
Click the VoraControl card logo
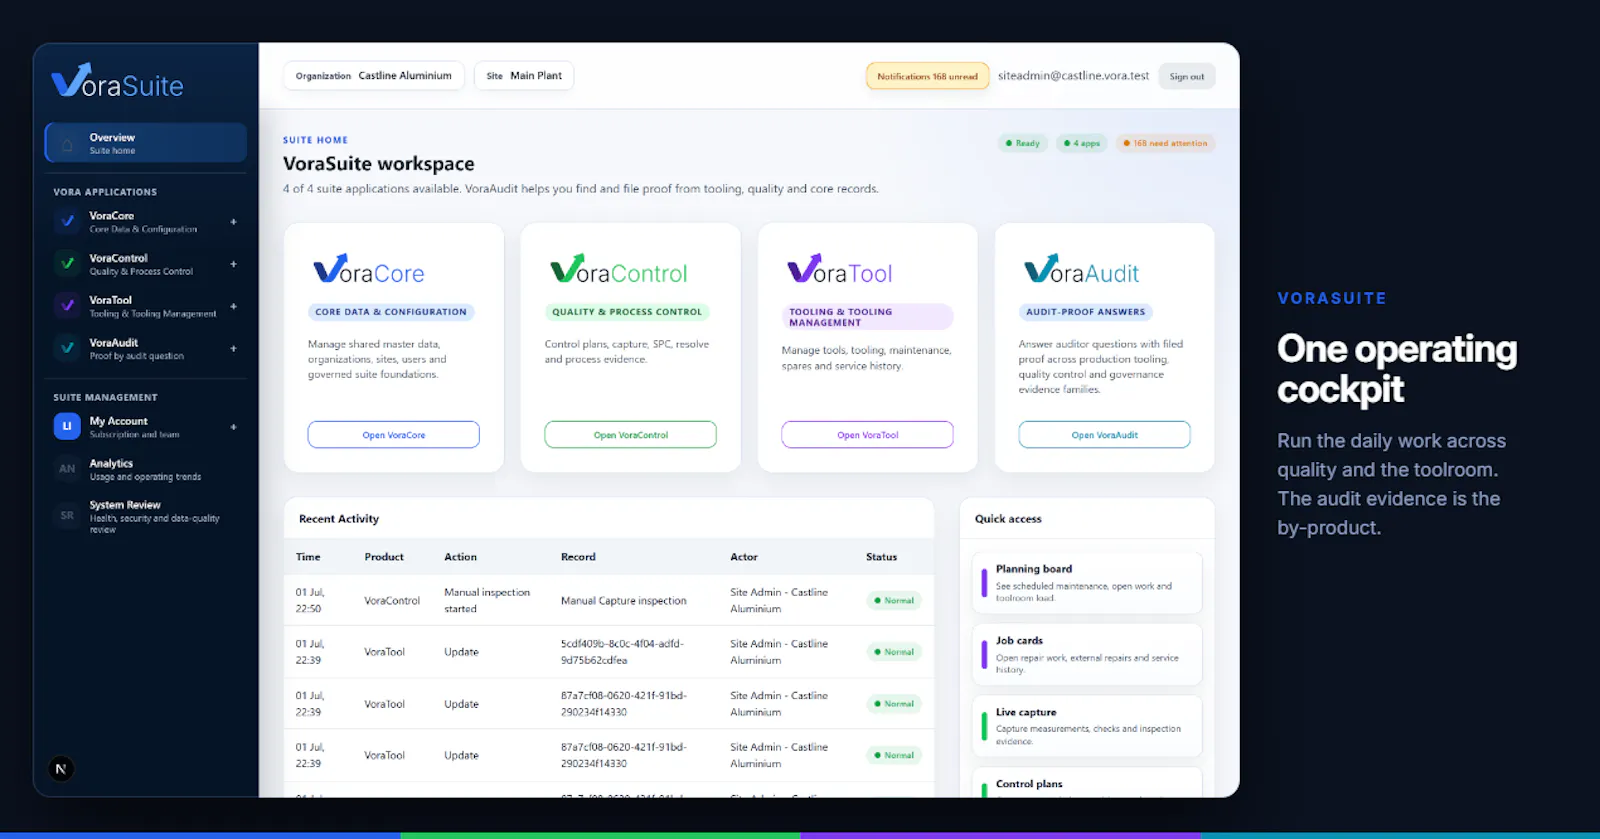(x=619, y=270)
